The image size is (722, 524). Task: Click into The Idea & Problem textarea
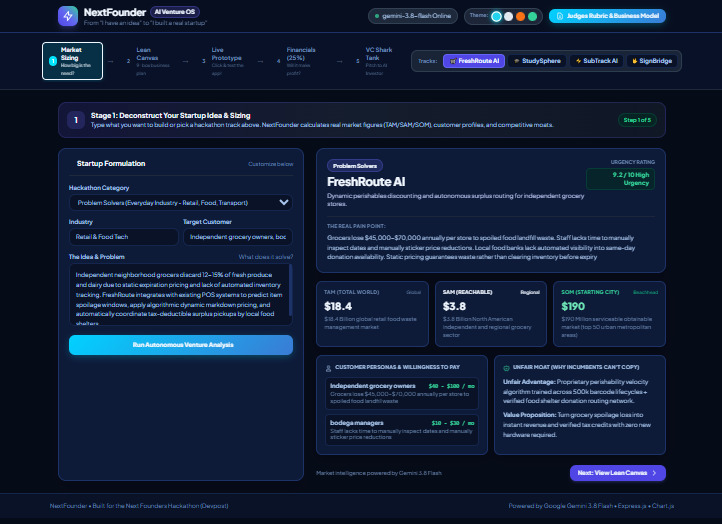[x=180, y=294]
